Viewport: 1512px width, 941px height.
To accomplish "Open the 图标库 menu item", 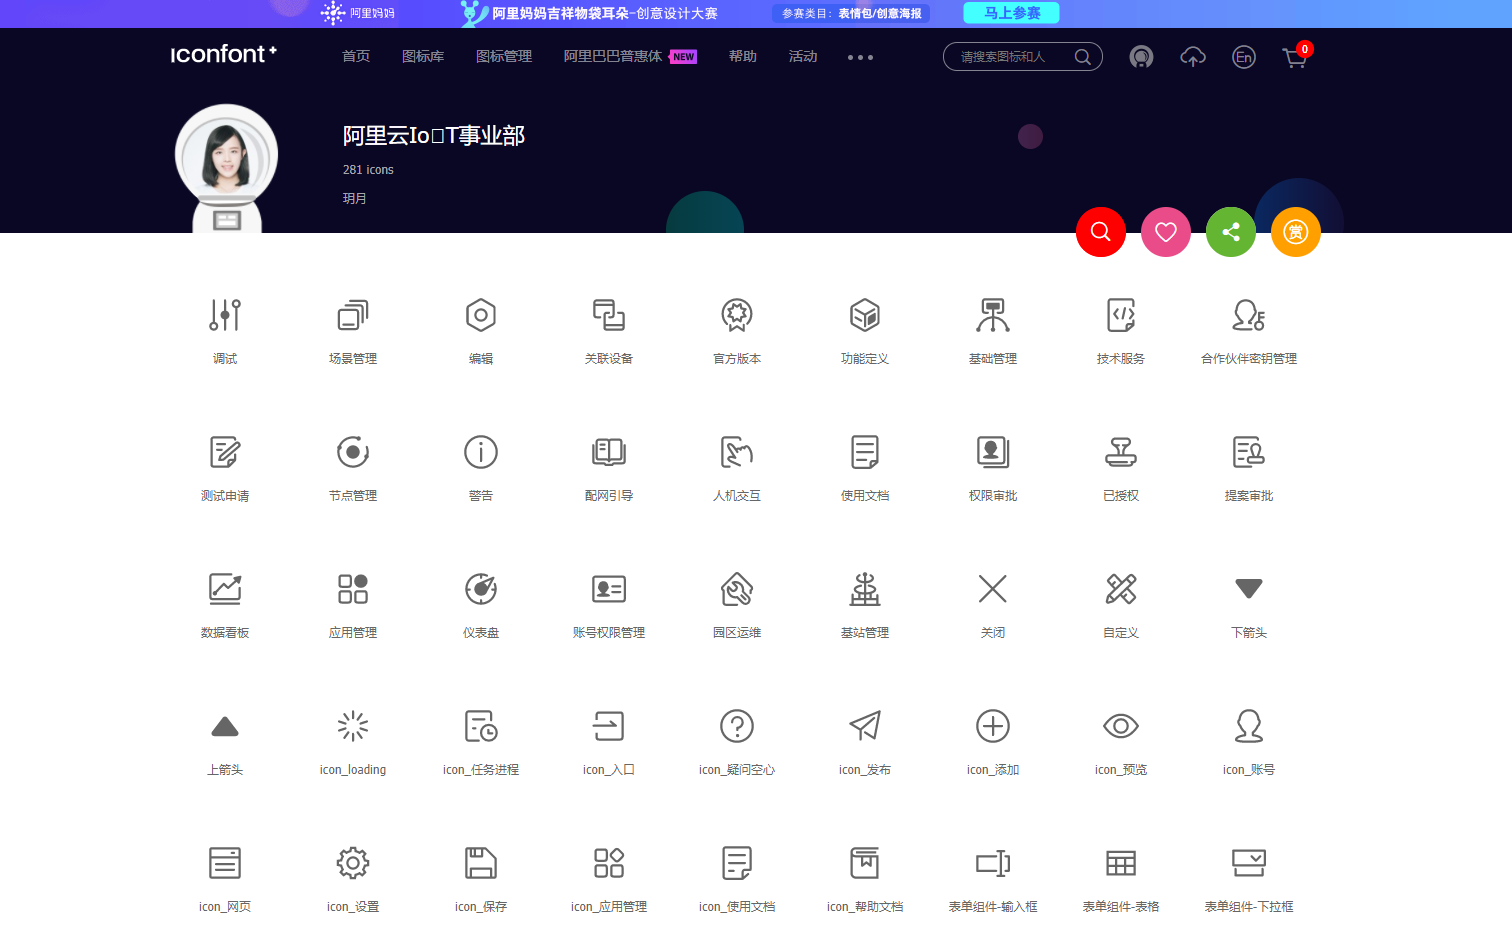I will pyautogui.click(x=423, y=57).
